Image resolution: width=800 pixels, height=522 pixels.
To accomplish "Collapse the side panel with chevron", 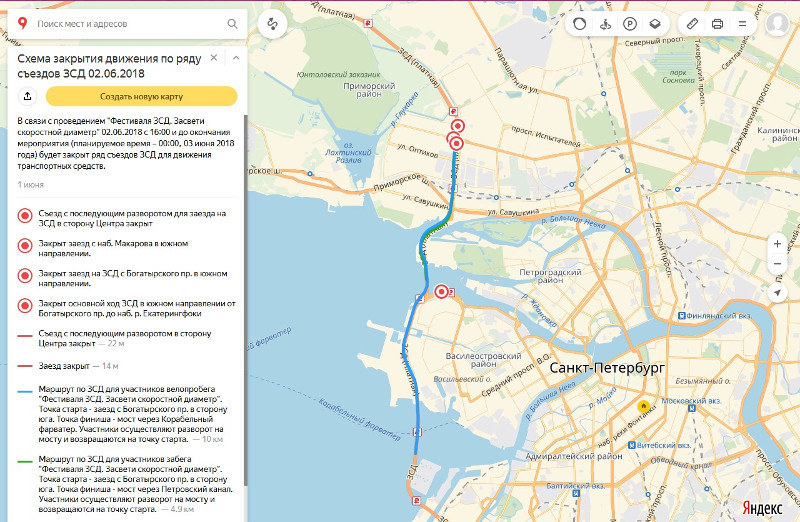I will [x=236, y=58].
